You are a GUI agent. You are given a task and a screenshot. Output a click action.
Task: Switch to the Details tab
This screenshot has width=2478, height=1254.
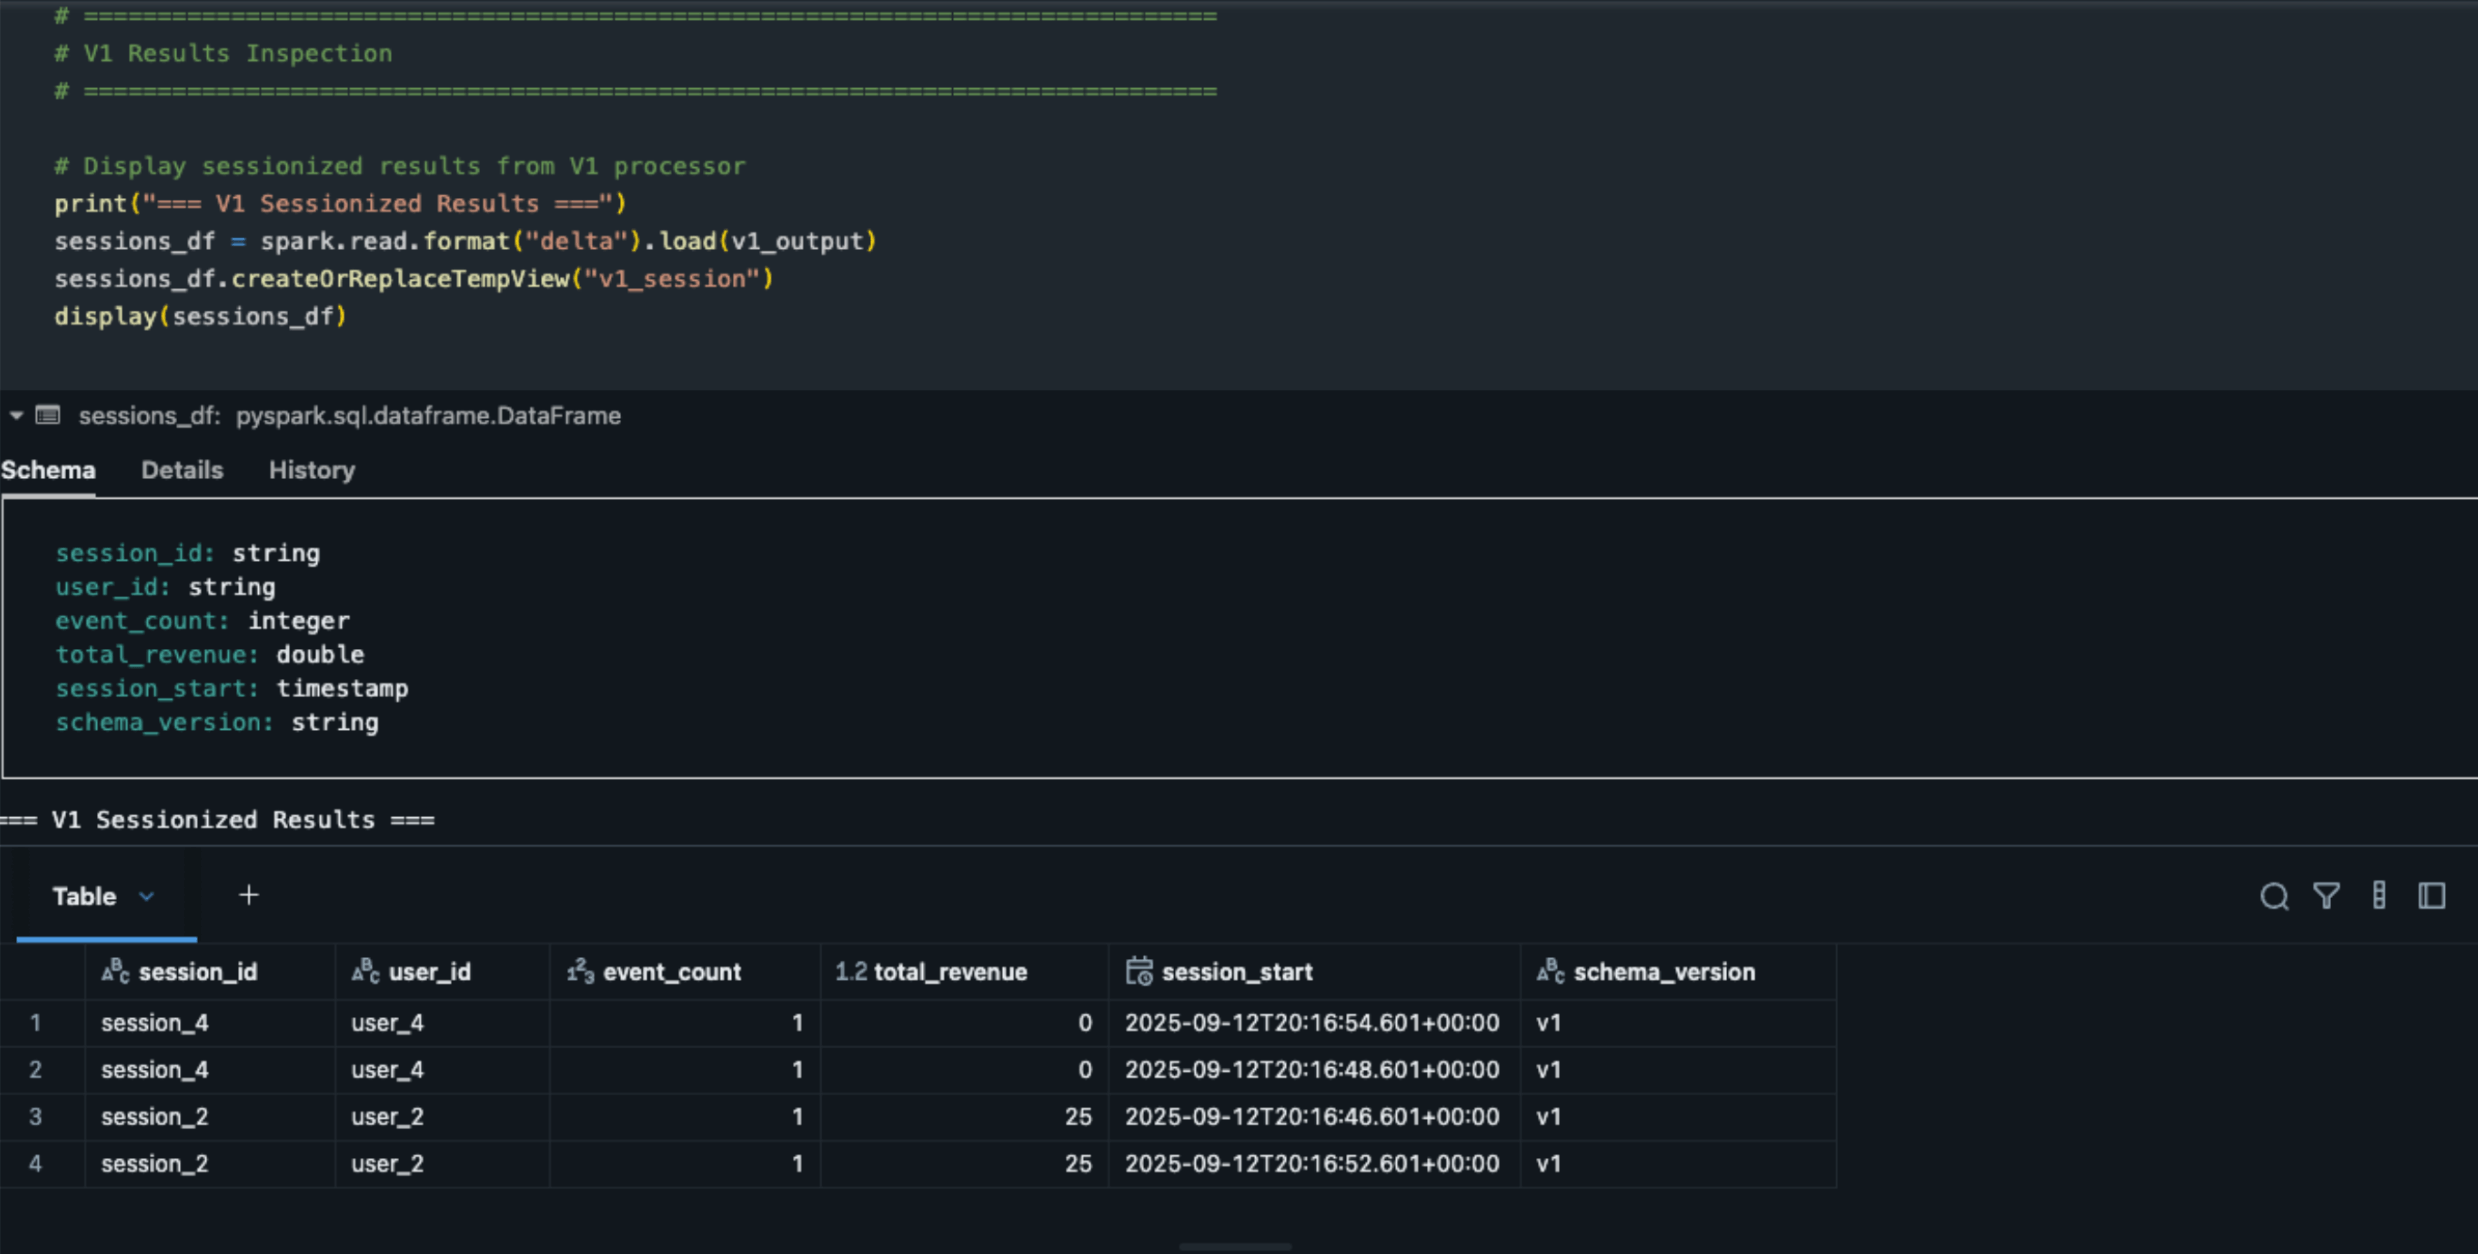click(x=182, y=470)
